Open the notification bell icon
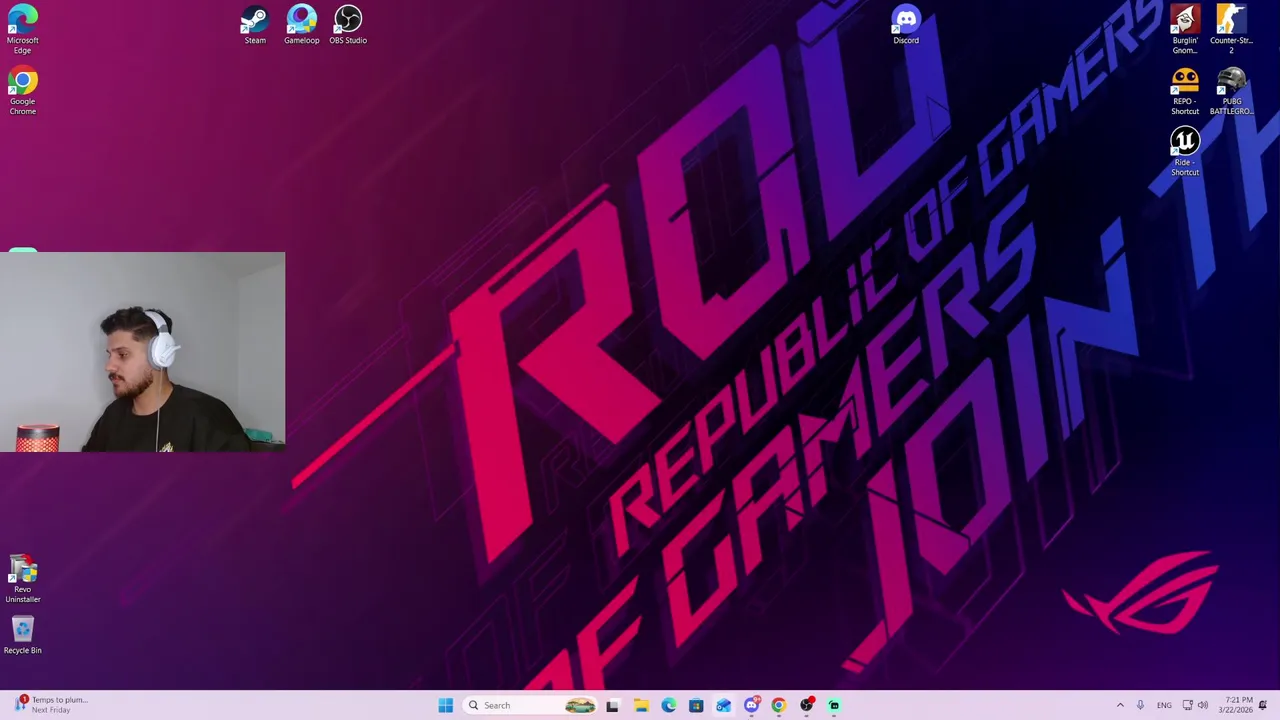Viewport: 1280px width, 720px height. (x=1263, y=705)
